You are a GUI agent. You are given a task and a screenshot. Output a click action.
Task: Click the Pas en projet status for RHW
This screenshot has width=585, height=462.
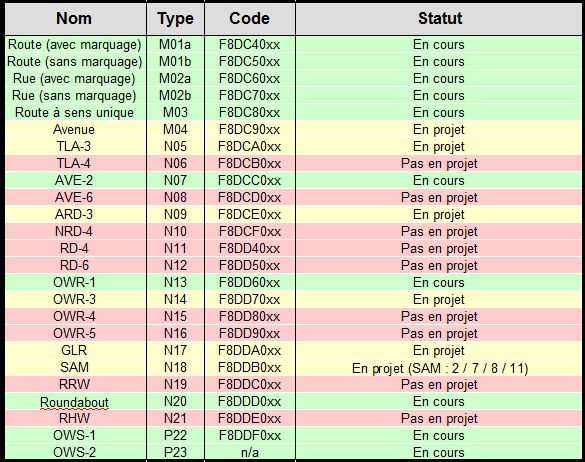[439, 418]
